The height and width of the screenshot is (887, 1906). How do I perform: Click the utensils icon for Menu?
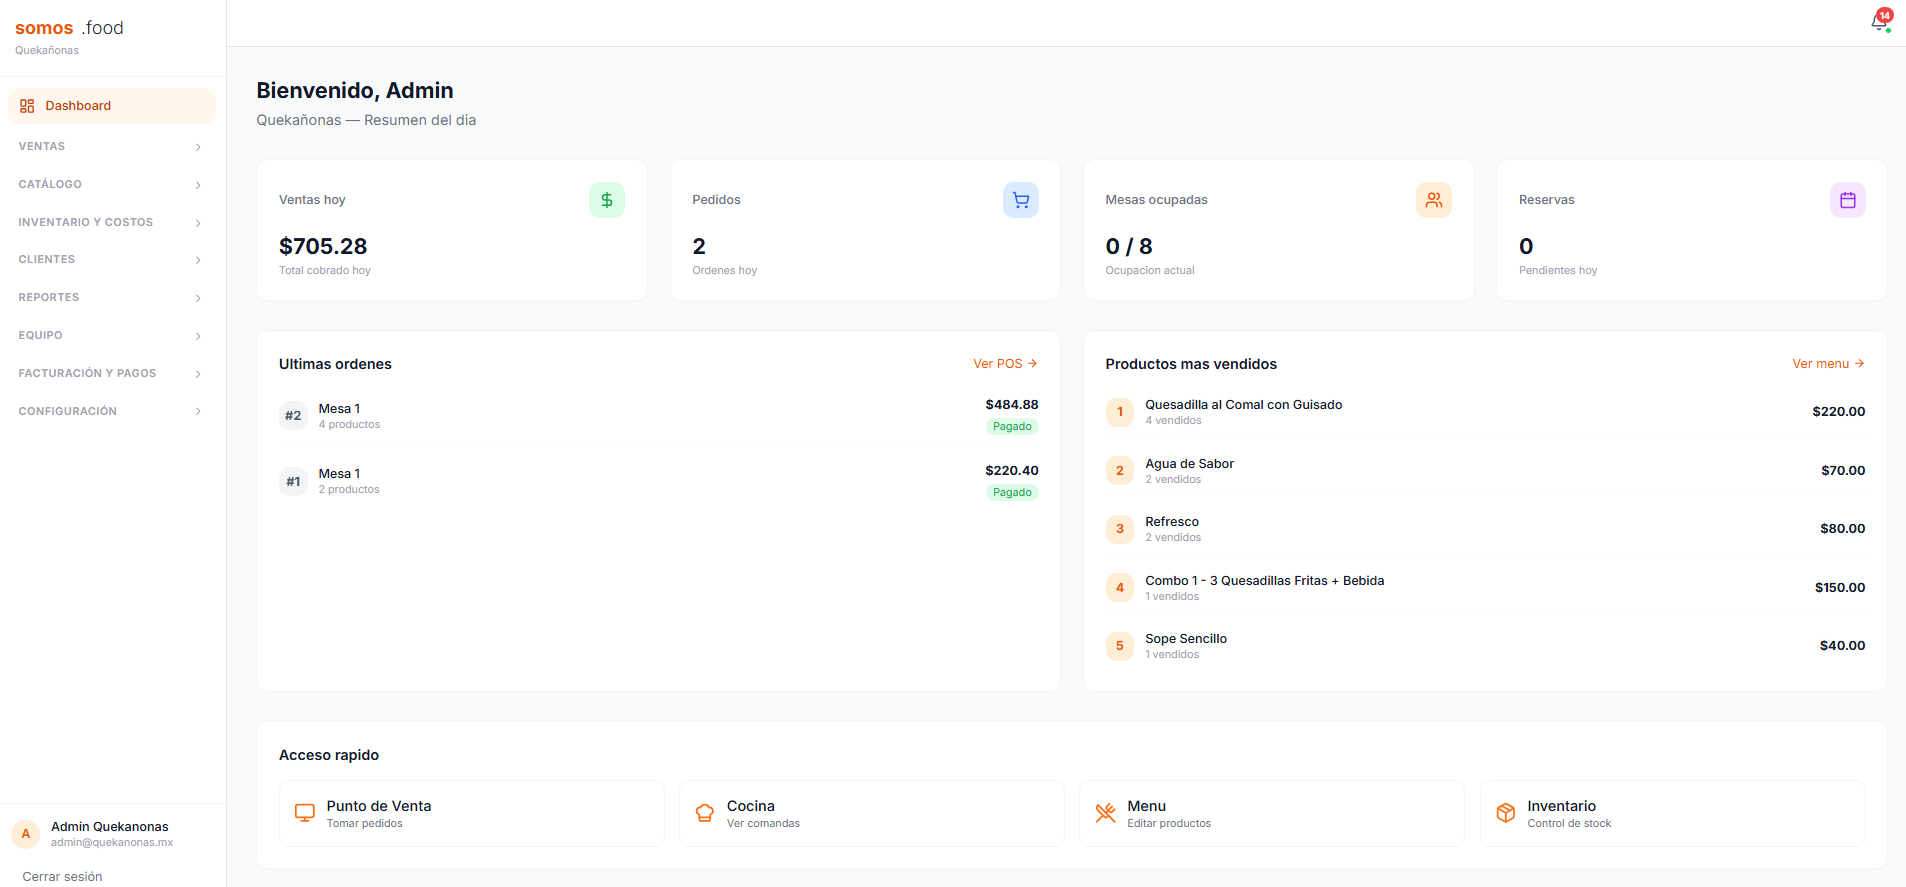coord(1105,813)
